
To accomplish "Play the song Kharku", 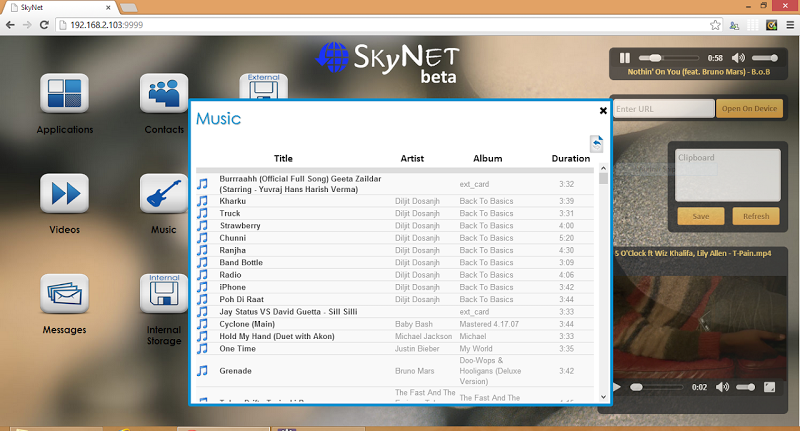I will tap(233, 201).
